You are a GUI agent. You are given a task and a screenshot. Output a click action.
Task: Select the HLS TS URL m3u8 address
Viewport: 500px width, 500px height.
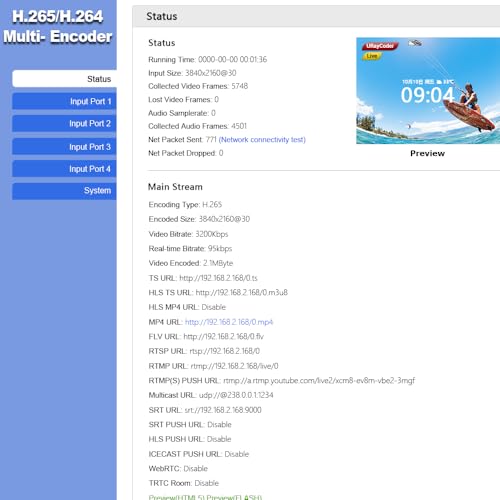click(x=241, y=293)
